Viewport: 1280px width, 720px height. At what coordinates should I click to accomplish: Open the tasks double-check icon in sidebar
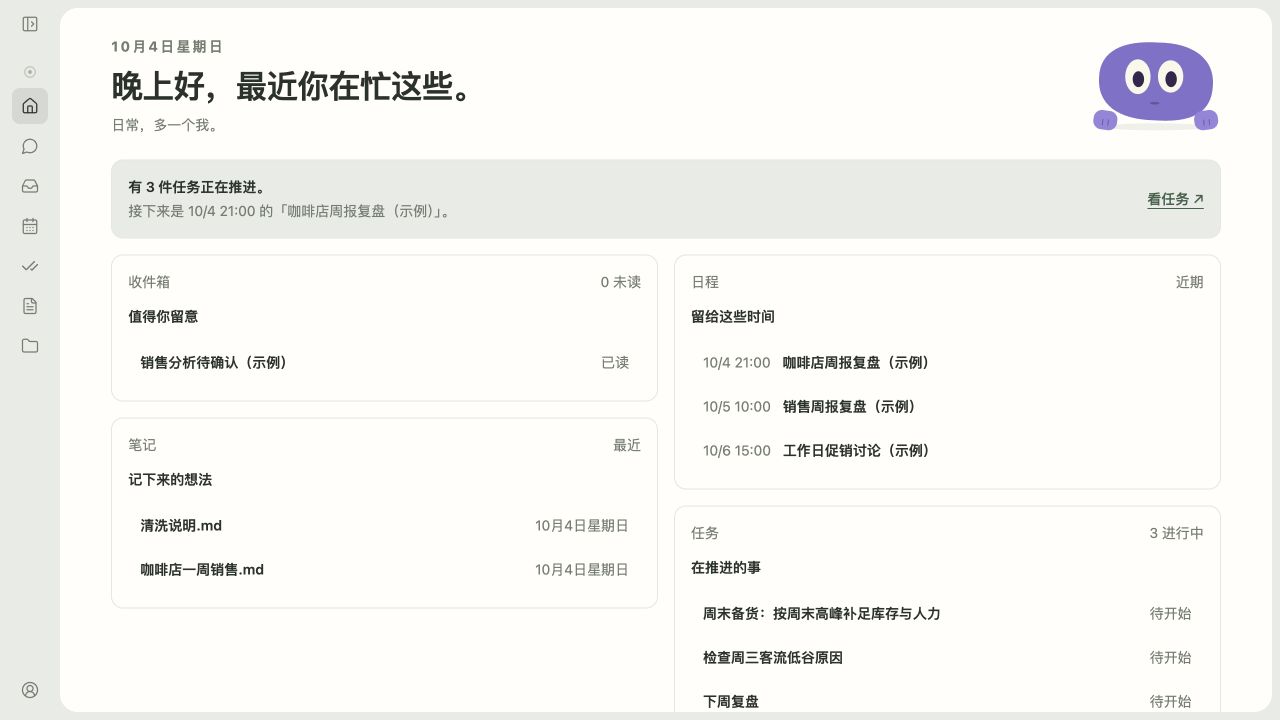[x=30, y=266]
